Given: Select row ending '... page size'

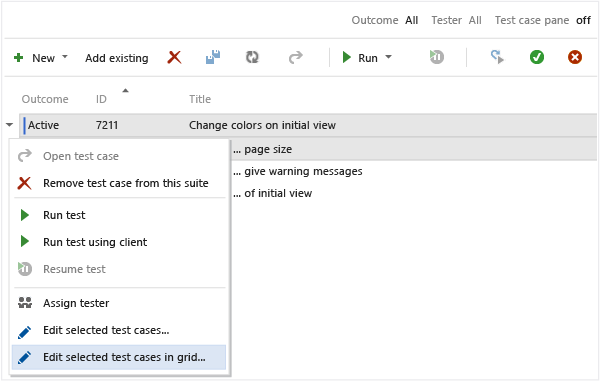Looking at the screenshot, I should click(x=413, y=149).
